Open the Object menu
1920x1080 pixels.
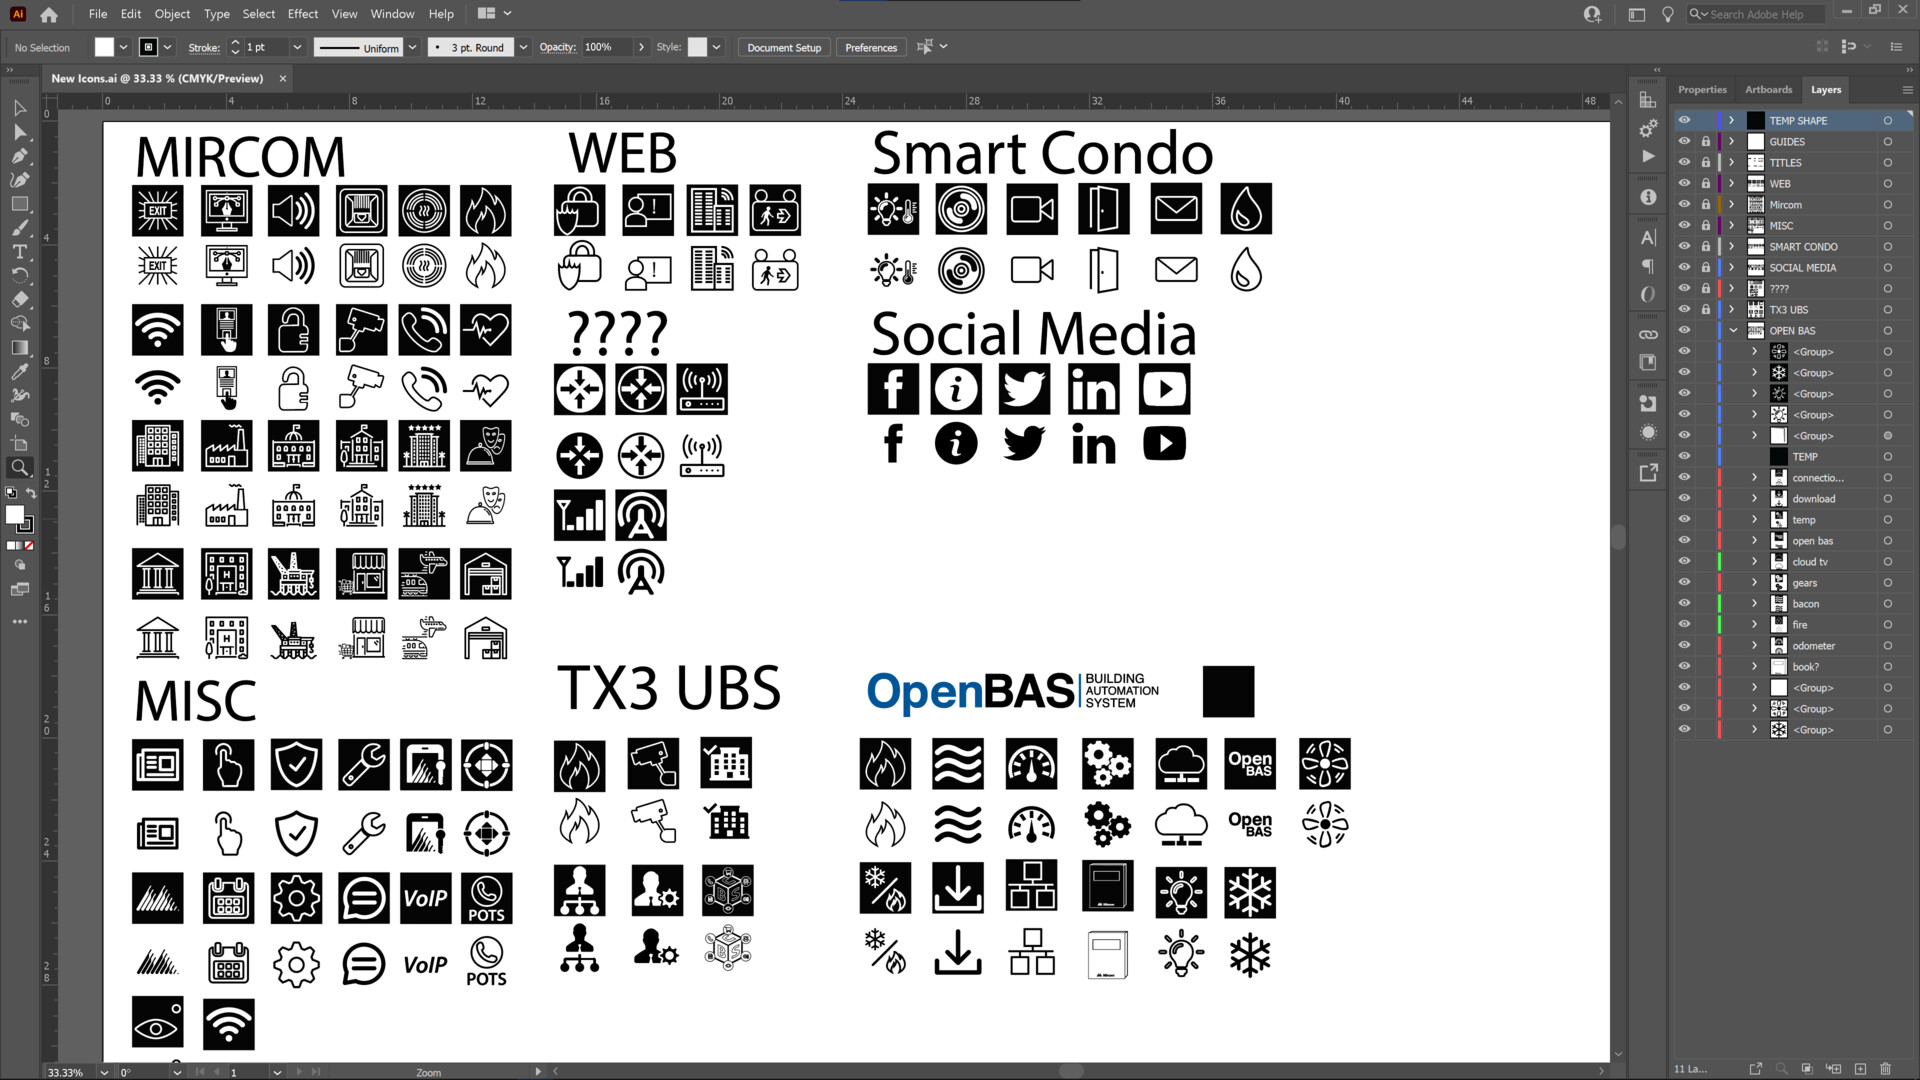[x=172, y=14]
